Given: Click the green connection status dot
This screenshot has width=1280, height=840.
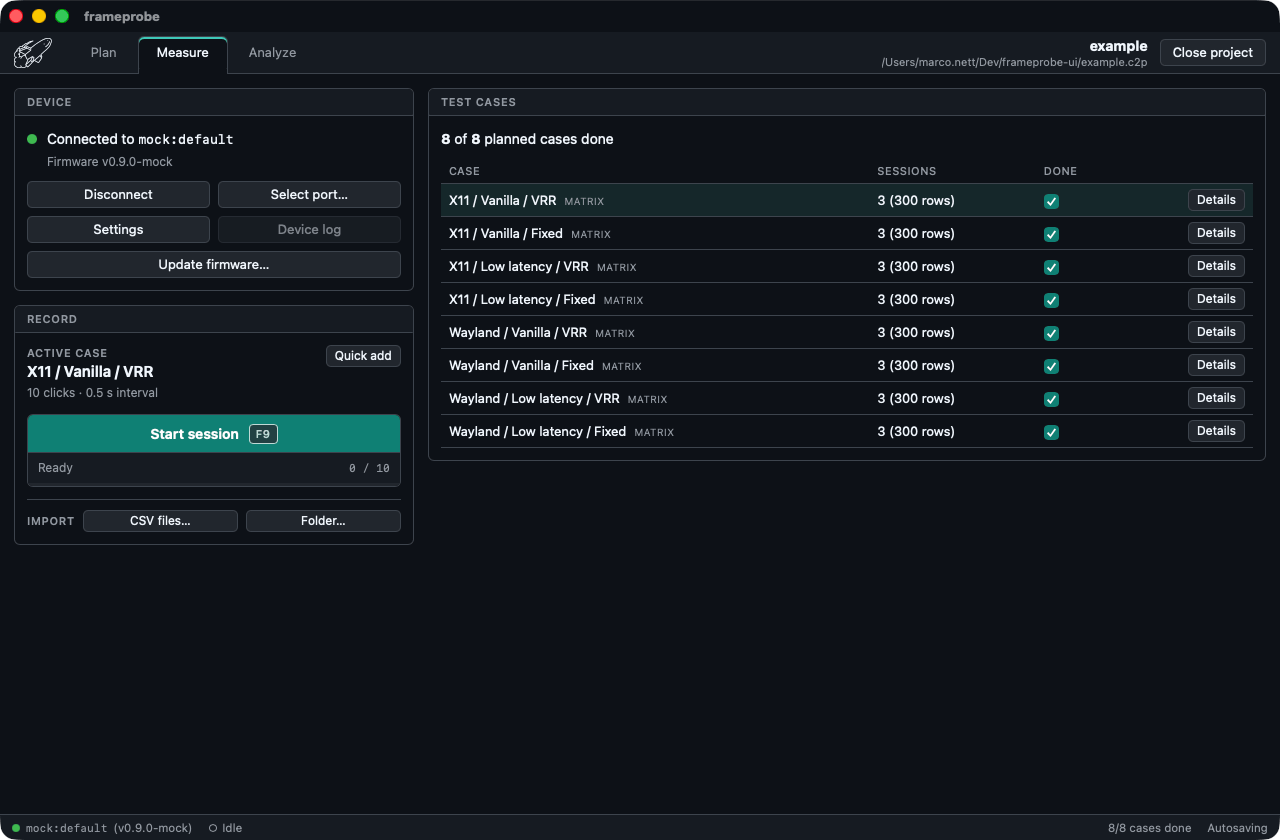Looking at the screenshot, I should point(32,139).
